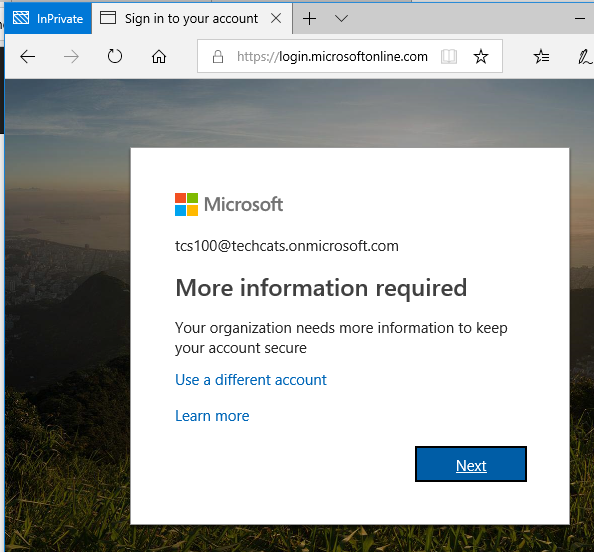Expand the tab previews chevron

click(341, 18)
